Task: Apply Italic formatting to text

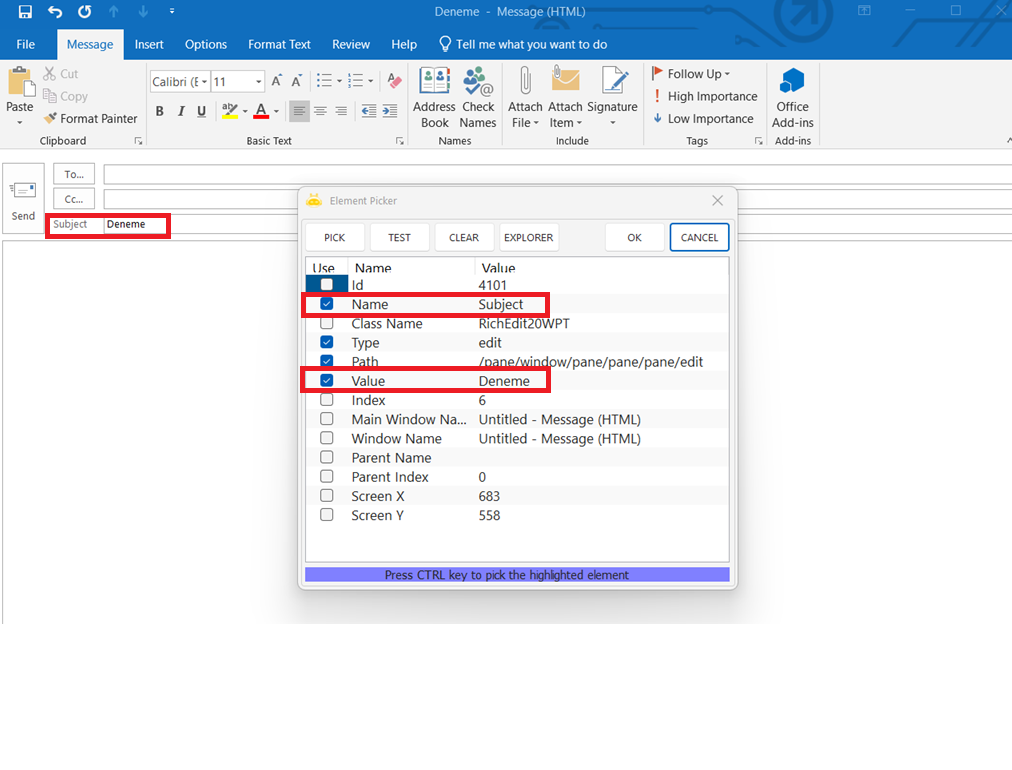Action: pos(181,111)
